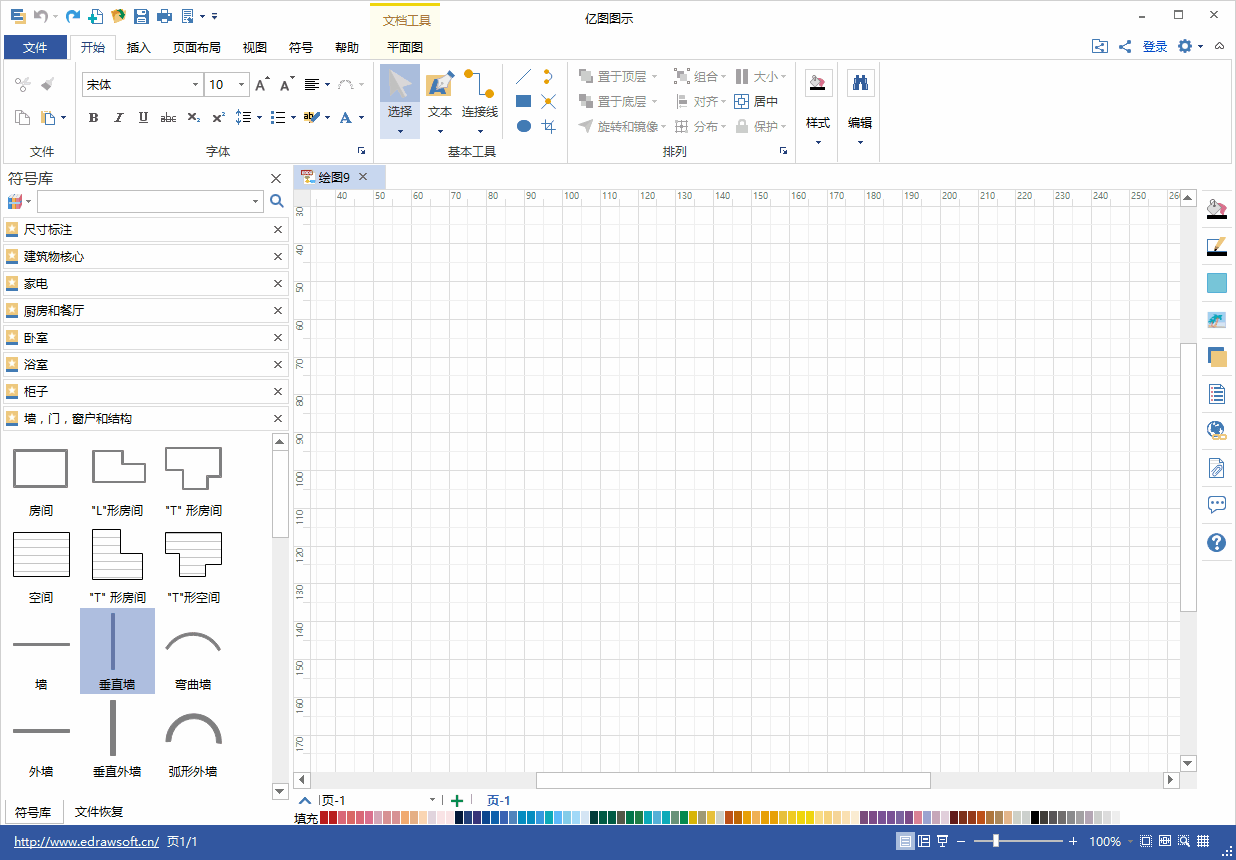Switch to the 插入 ribbon tab
Viewport: 1236px width, 860px height.
pos(139,47)
